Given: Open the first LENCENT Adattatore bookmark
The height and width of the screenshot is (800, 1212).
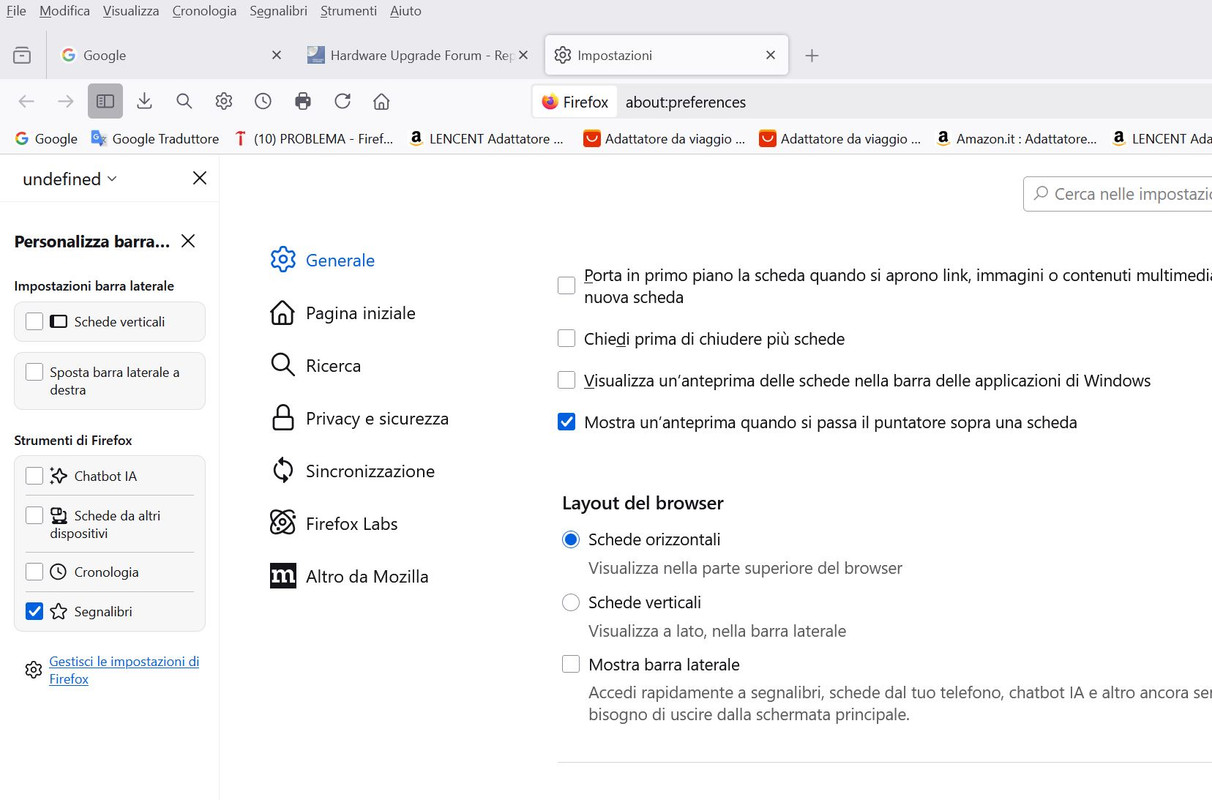Looking at the screenshot, I should (x=486, y=139).
